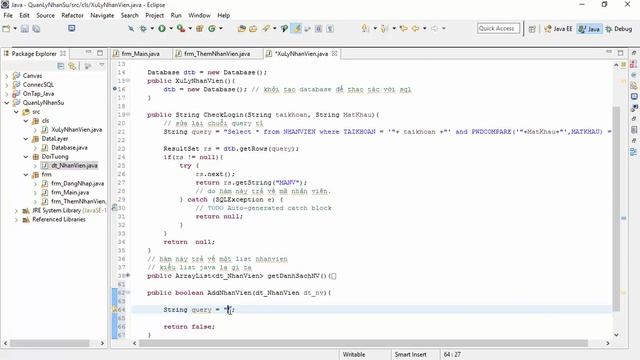
Task: Click the Save icon in toolbar
Action: click(25, 29)
